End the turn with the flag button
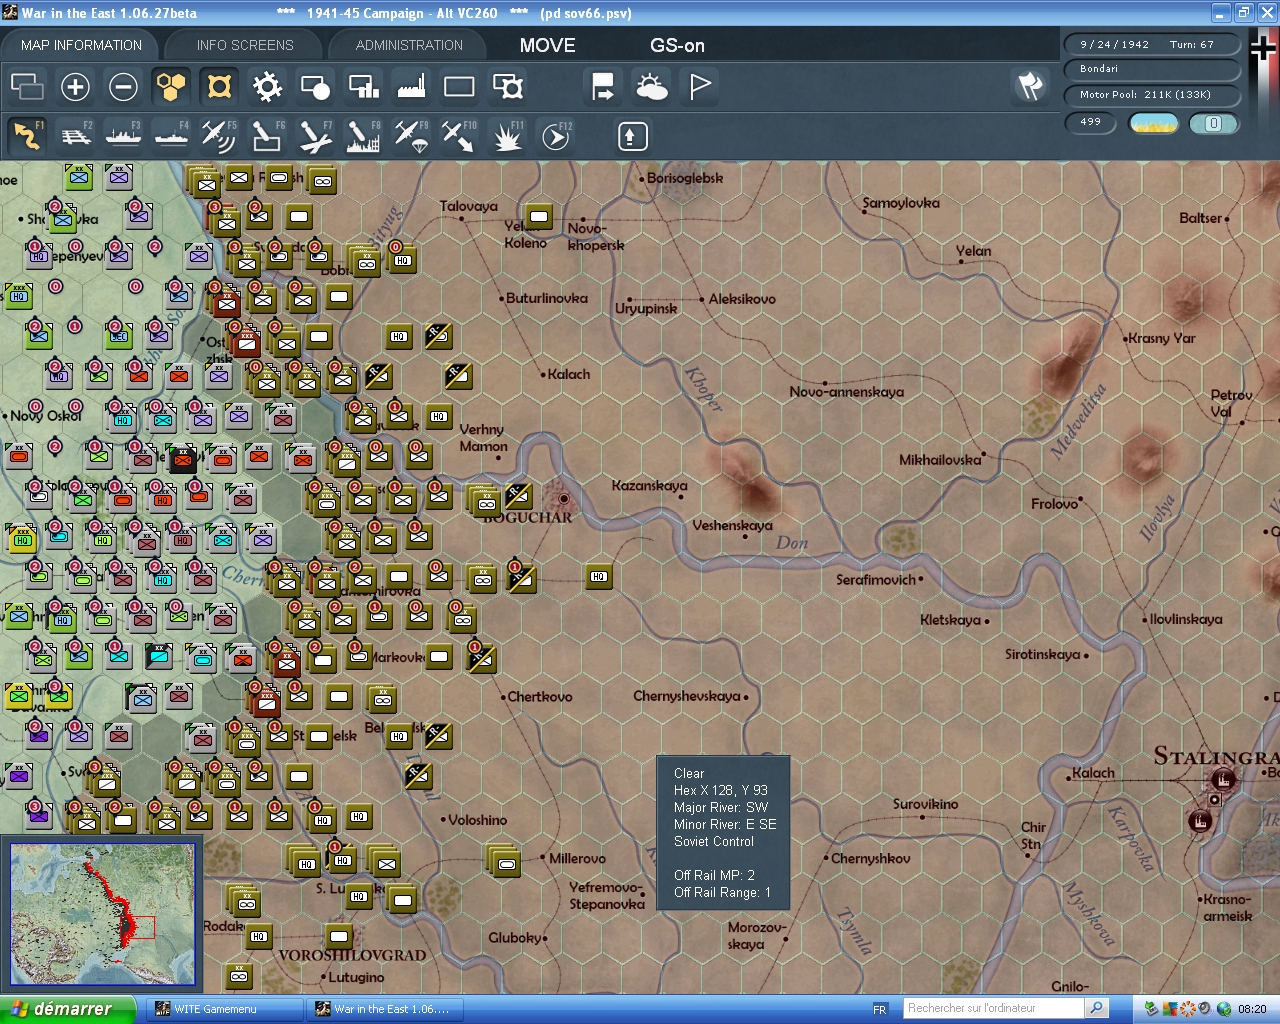1280x1024 pixels. pos(699,87)
